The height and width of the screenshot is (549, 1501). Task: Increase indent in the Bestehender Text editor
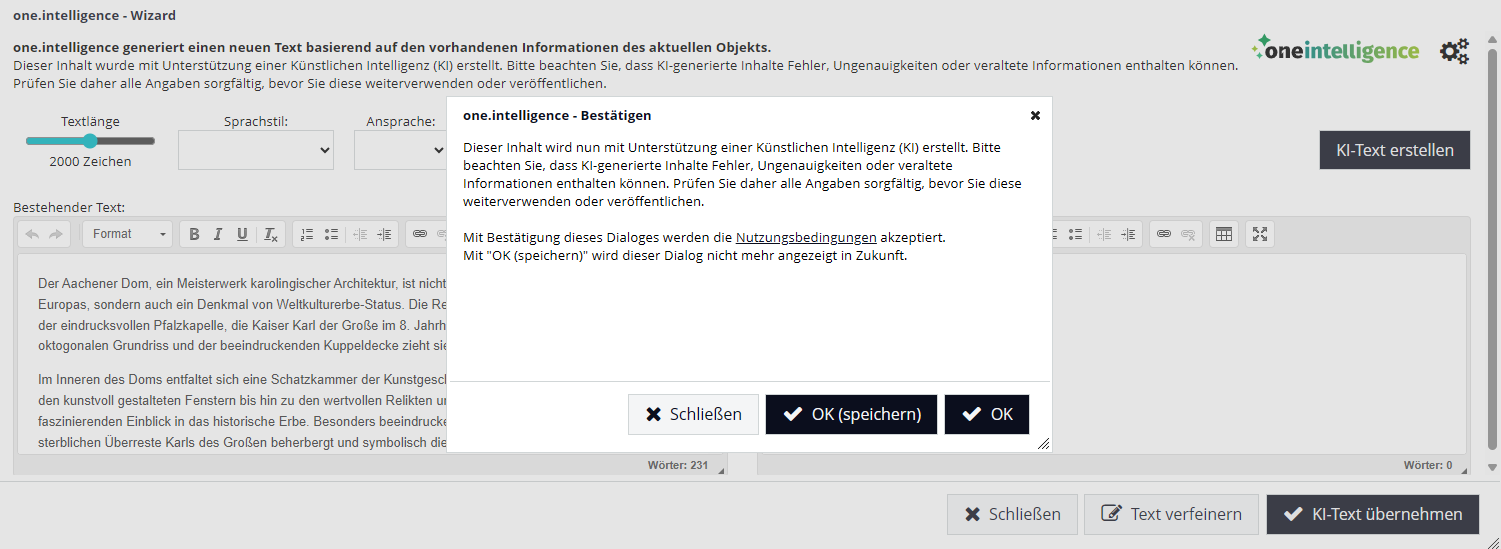384,234
